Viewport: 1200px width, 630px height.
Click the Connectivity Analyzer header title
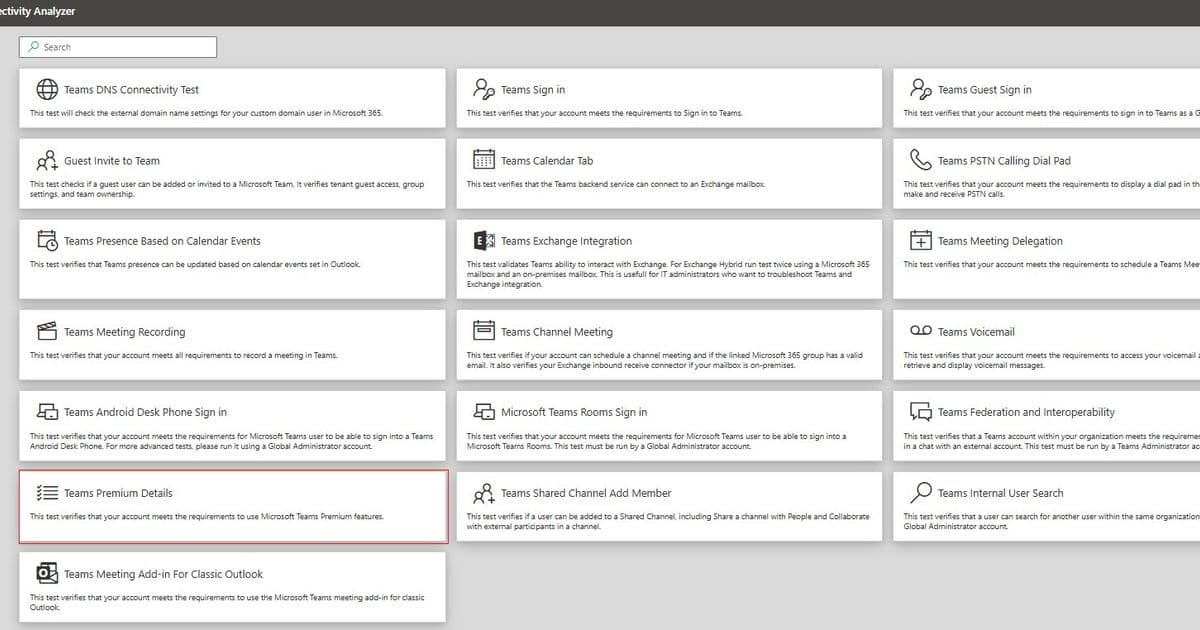(38, 11)
